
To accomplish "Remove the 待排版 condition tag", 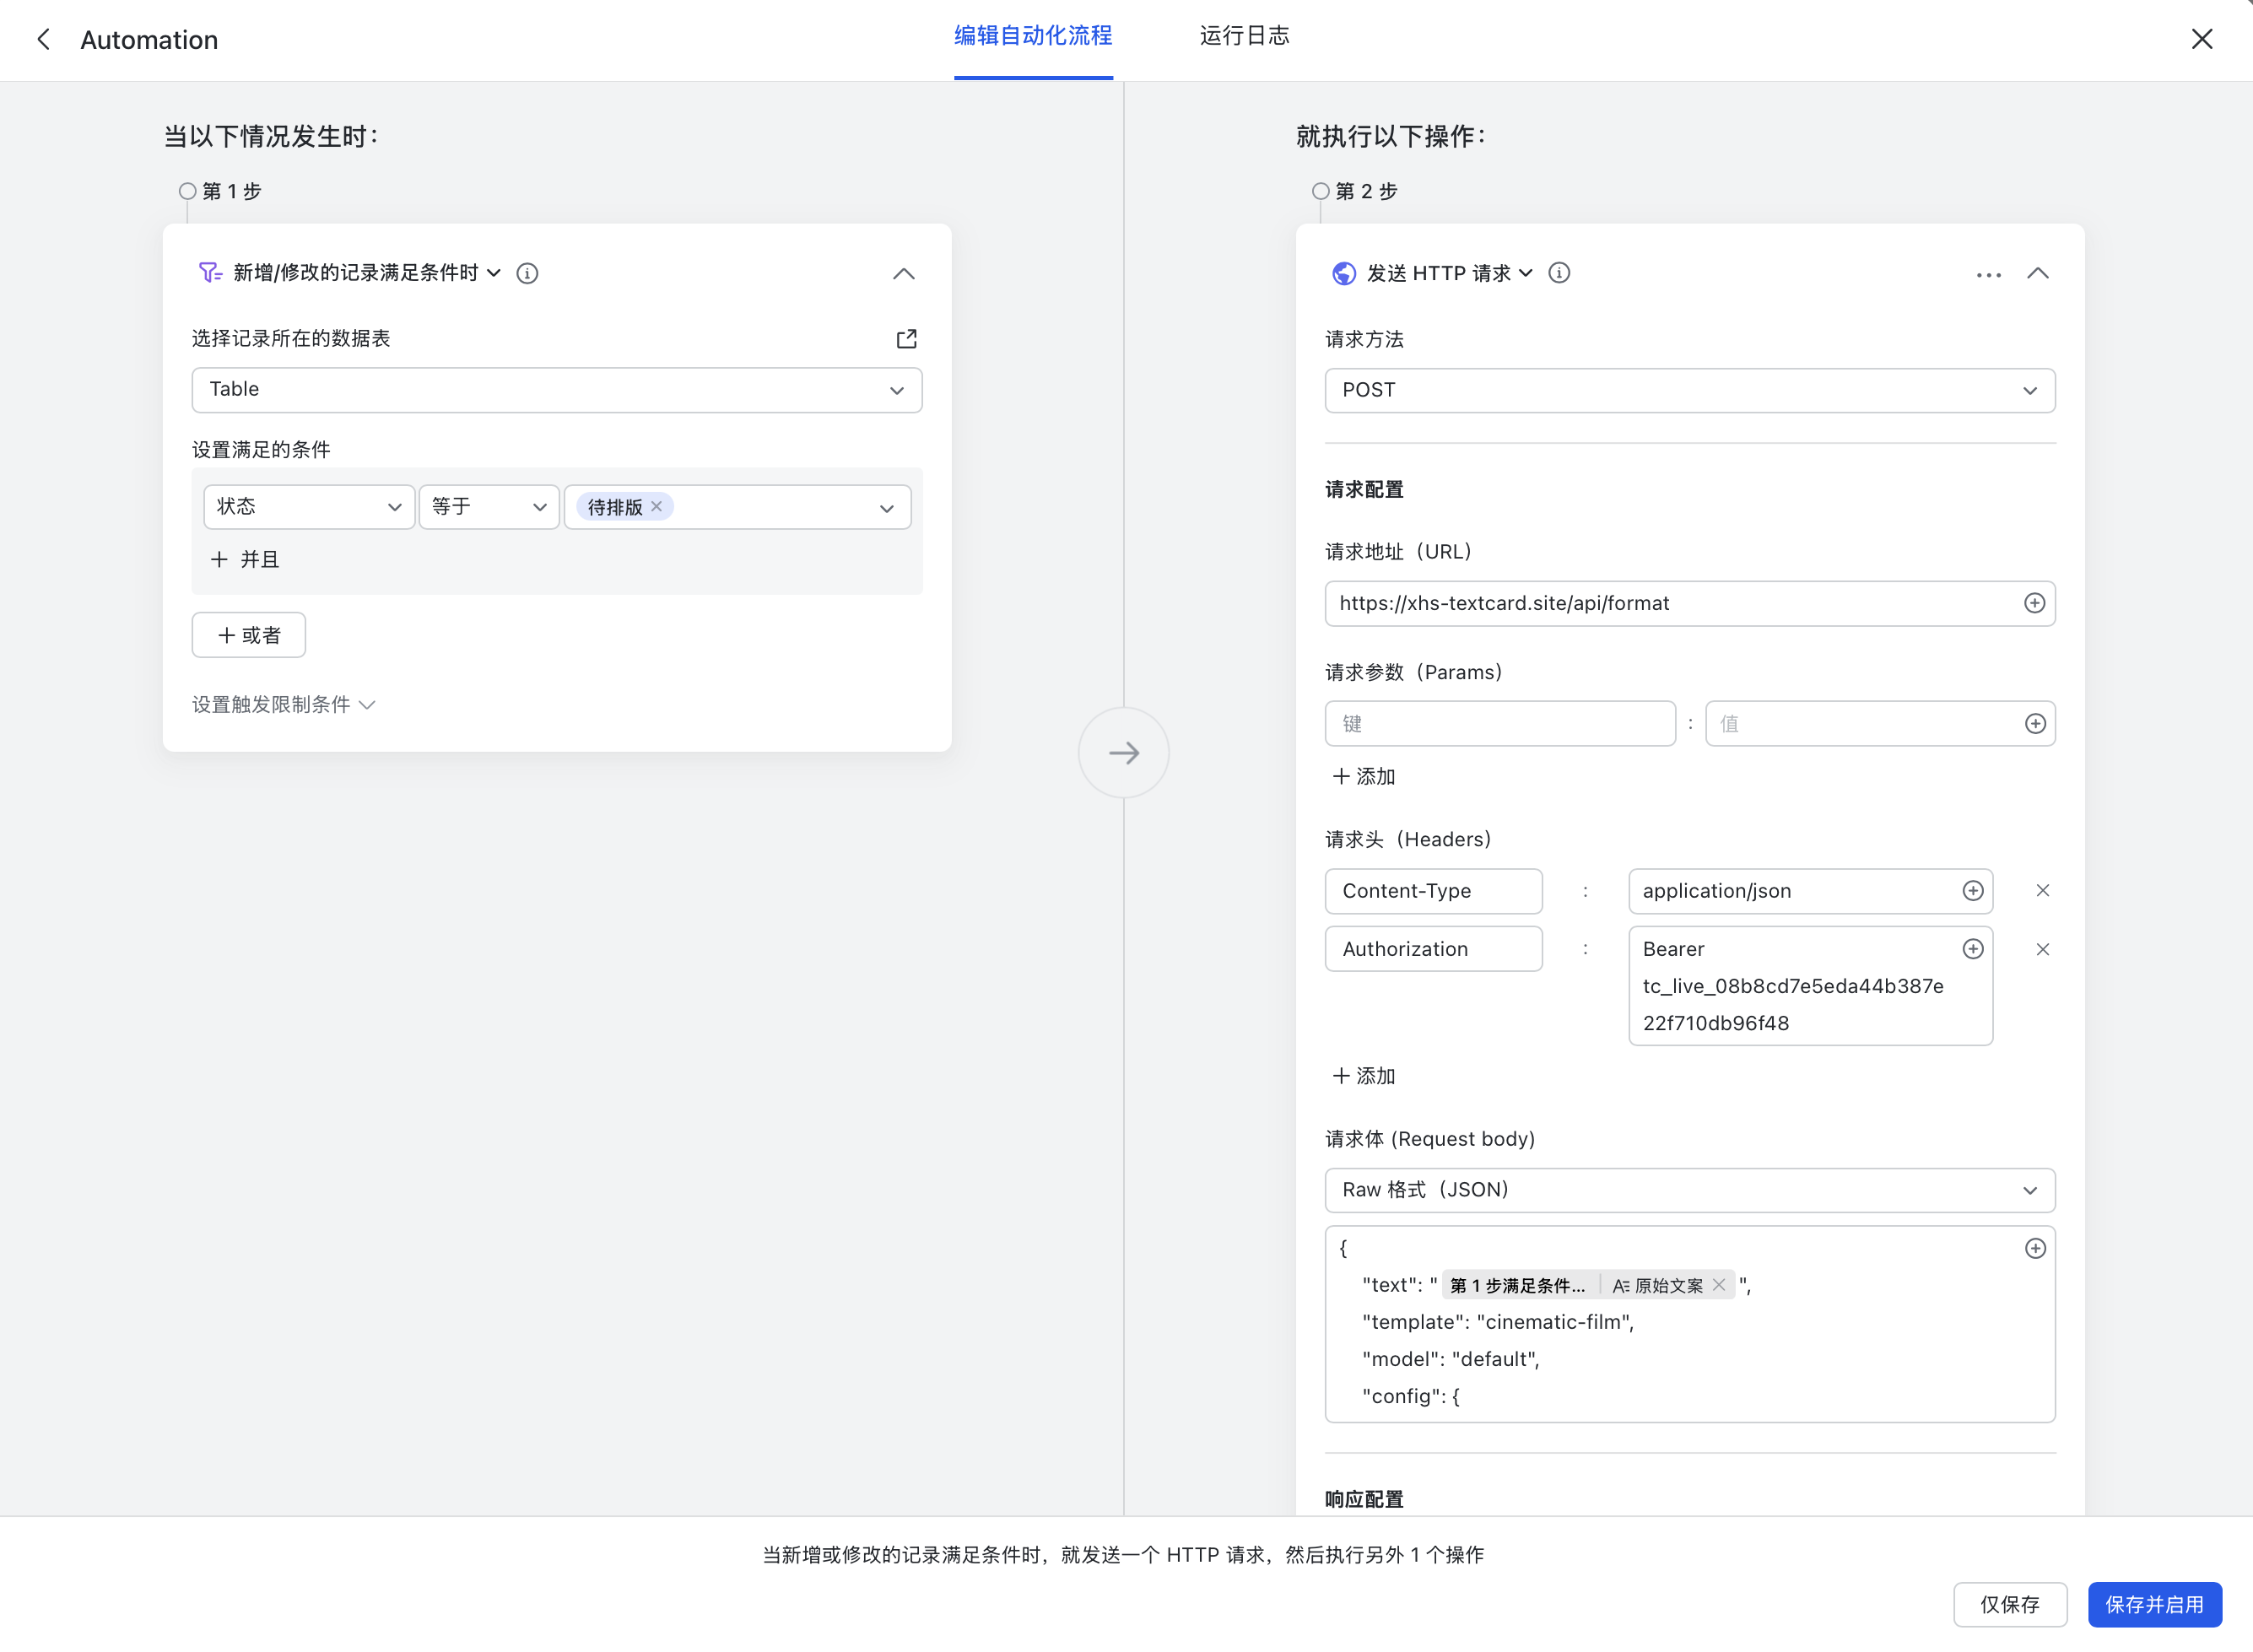I will pyautogui.click(x=656, y=506).
